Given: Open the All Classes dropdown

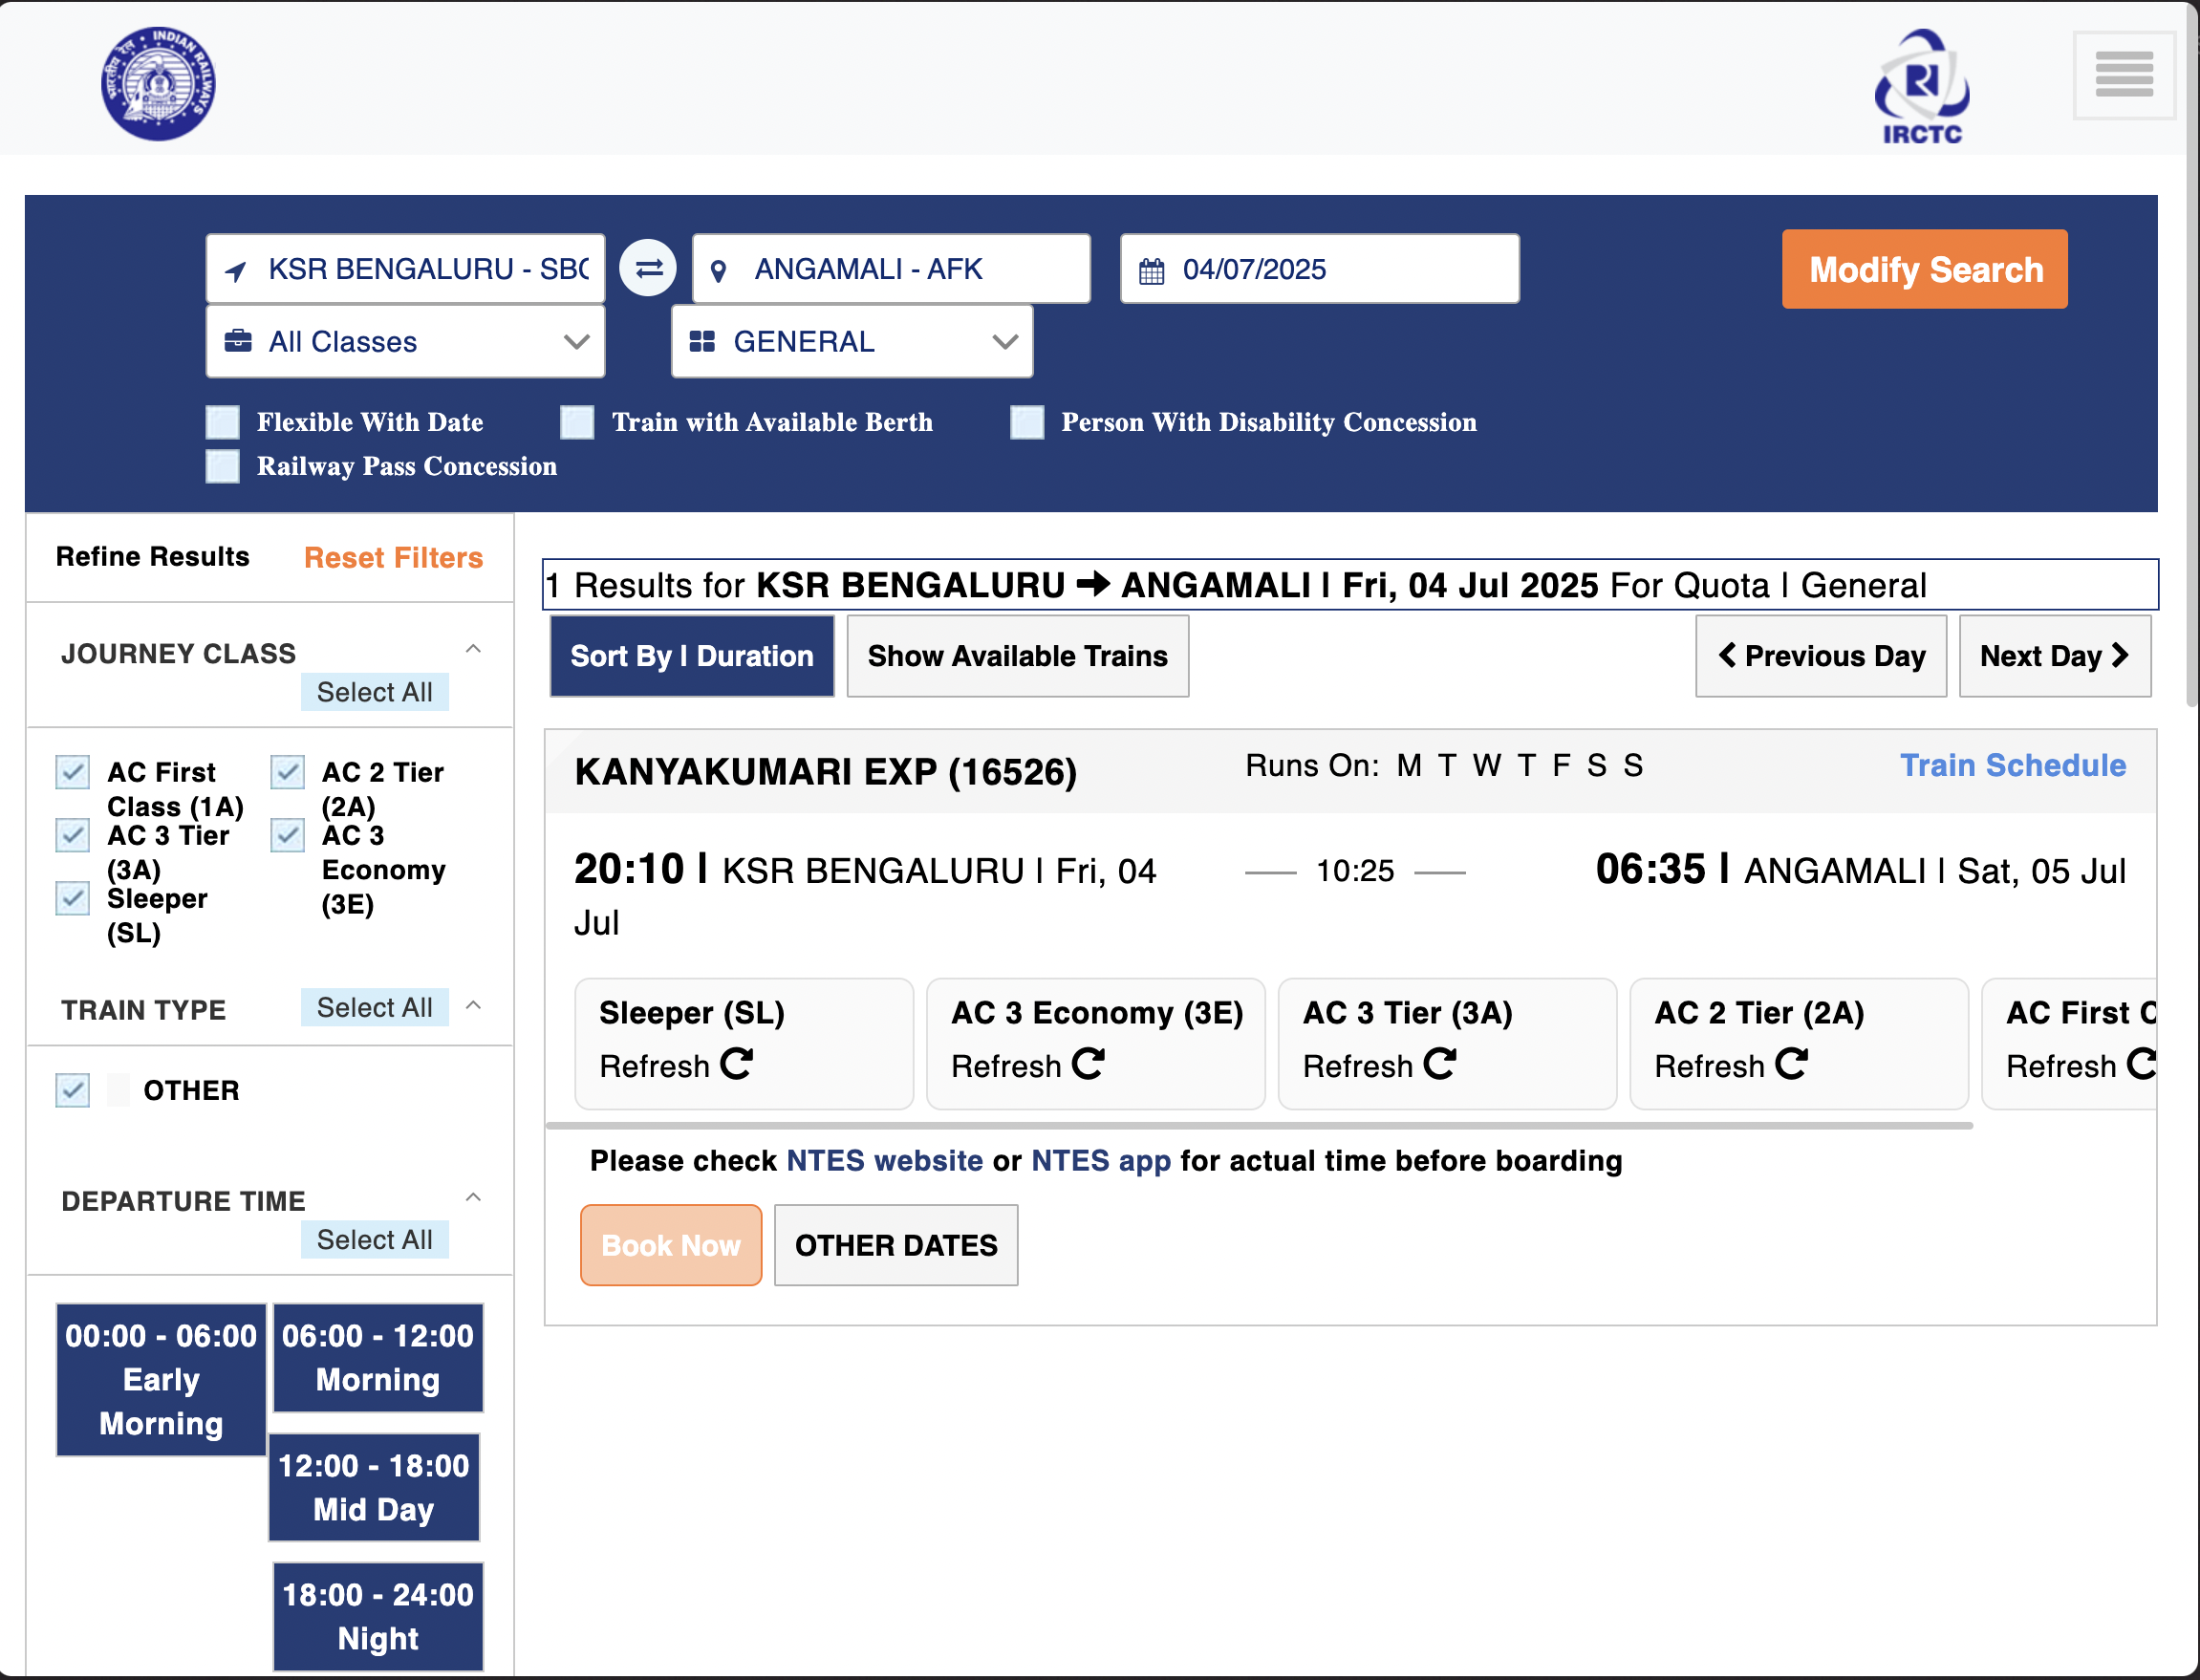Looking at the screenshot, I should coord(405,342).
